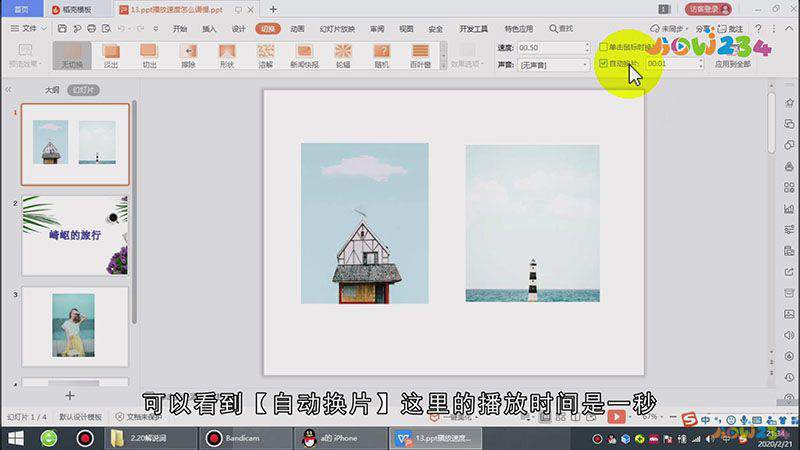Image resolution: width=800 pixels, height=450 pixels.
Task: Click the a的 iPhone taskbar item
Action: (340, 438)
